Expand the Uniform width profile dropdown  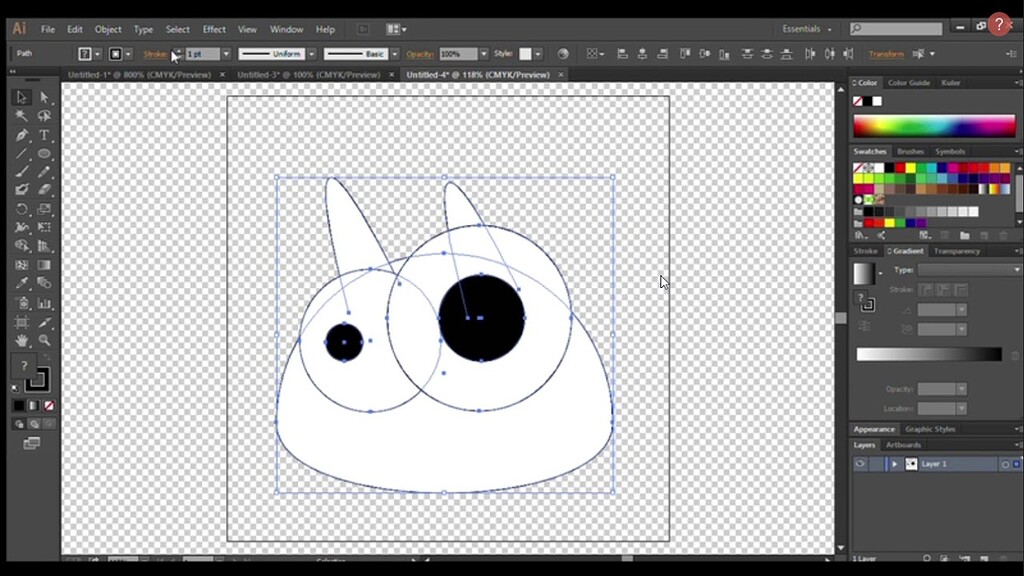coord(311,53)
